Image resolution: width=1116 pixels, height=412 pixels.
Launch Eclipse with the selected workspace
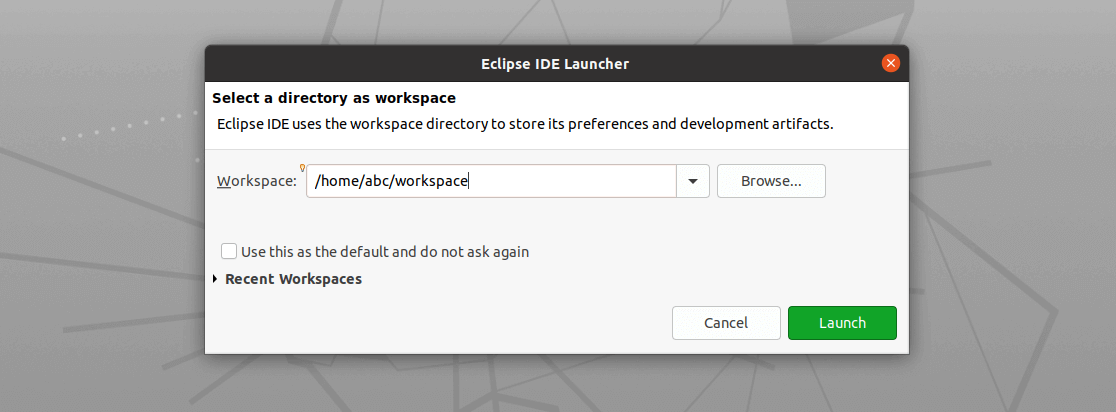click(x=842, y=323)
